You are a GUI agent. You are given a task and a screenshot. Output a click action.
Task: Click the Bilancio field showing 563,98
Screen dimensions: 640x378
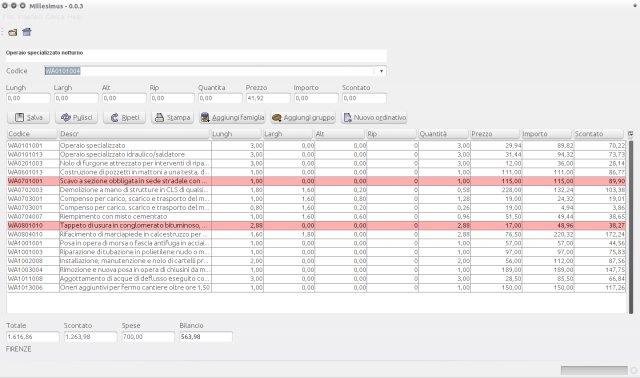206,337
